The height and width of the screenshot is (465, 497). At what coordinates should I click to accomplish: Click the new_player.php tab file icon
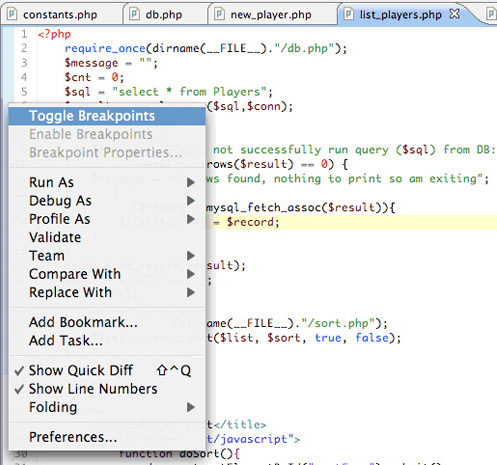click(219, 14)
